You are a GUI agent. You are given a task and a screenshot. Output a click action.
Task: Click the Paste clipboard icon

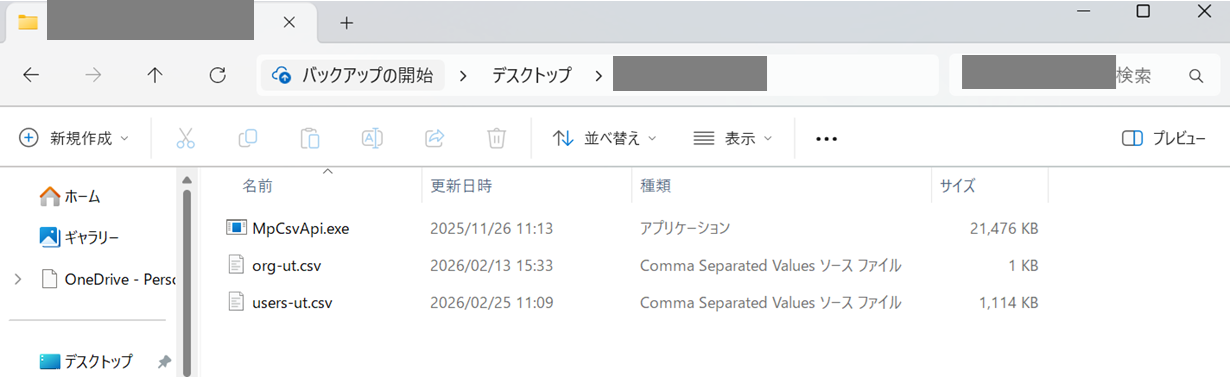[x=310, y=138]
